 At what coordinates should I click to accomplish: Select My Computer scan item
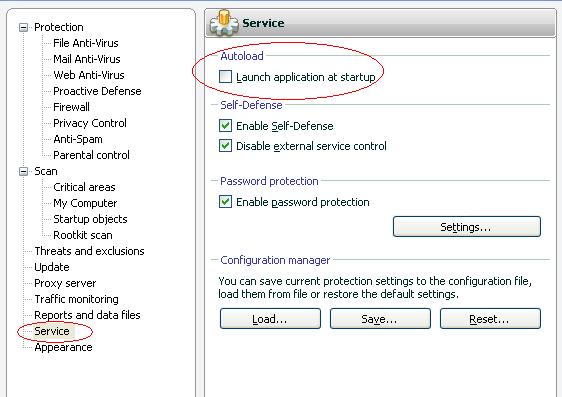pyautogui.click(x=85, y=203)
